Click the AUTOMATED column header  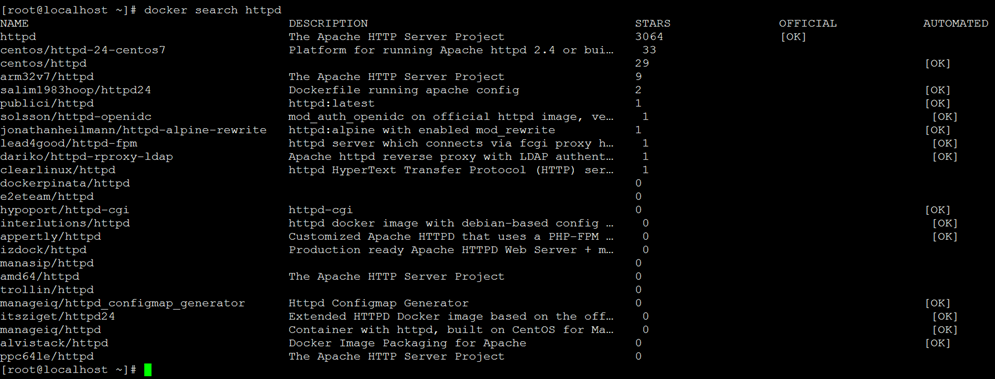[x=955, y=23]
